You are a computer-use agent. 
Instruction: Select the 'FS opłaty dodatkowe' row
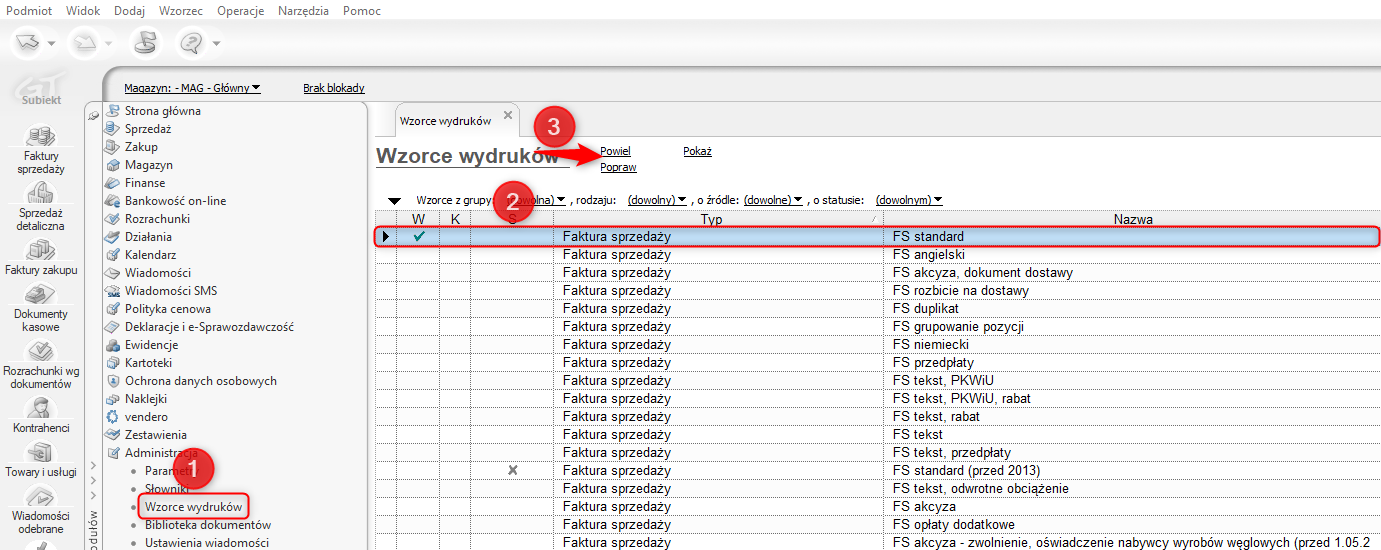tap(878, 525)
